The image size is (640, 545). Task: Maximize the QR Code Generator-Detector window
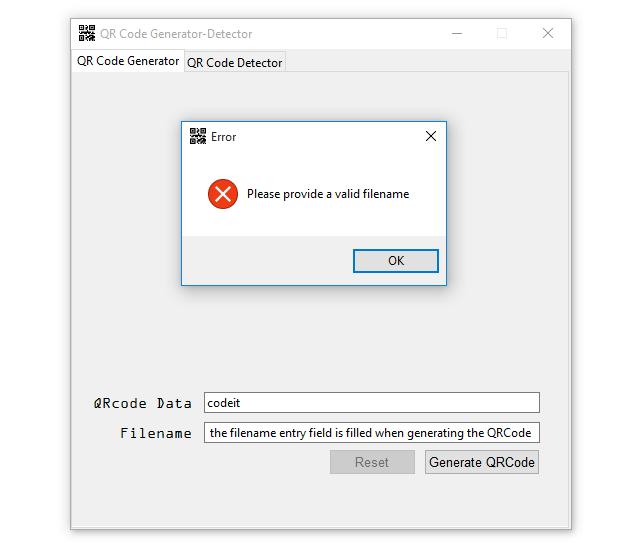tap(502, 33)
